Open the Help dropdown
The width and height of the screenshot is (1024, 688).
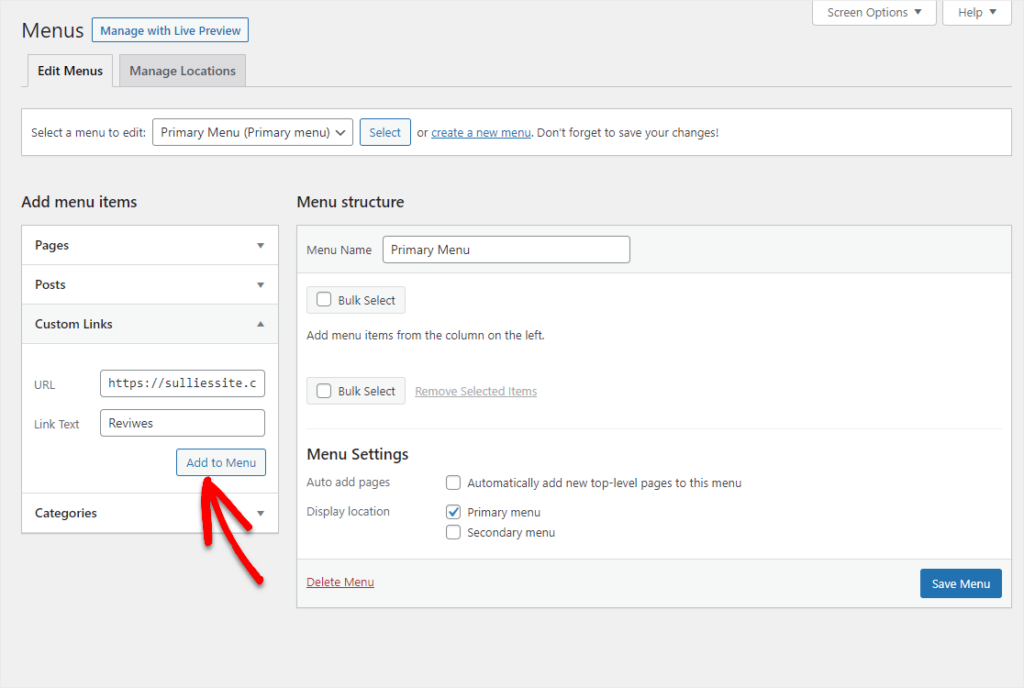coord(975,12)
